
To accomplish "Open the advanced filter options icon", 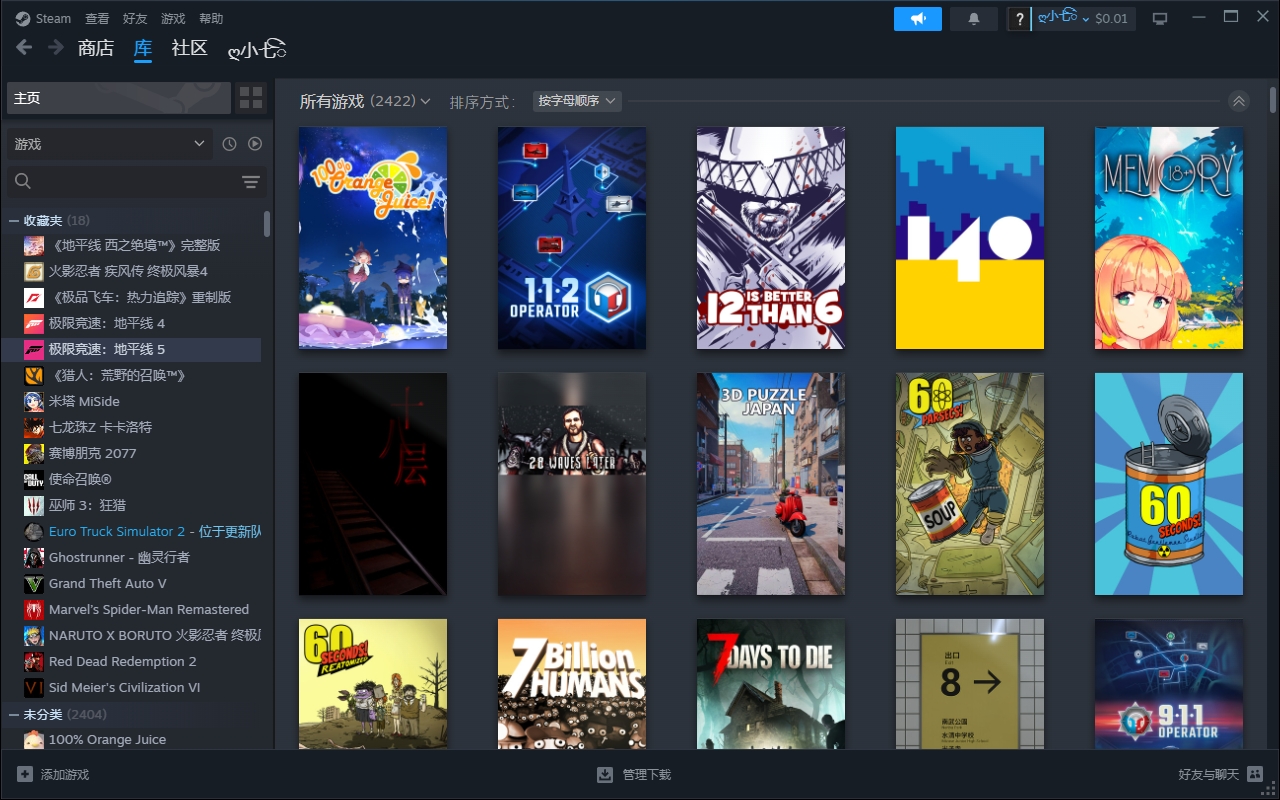I will point(250,181).
